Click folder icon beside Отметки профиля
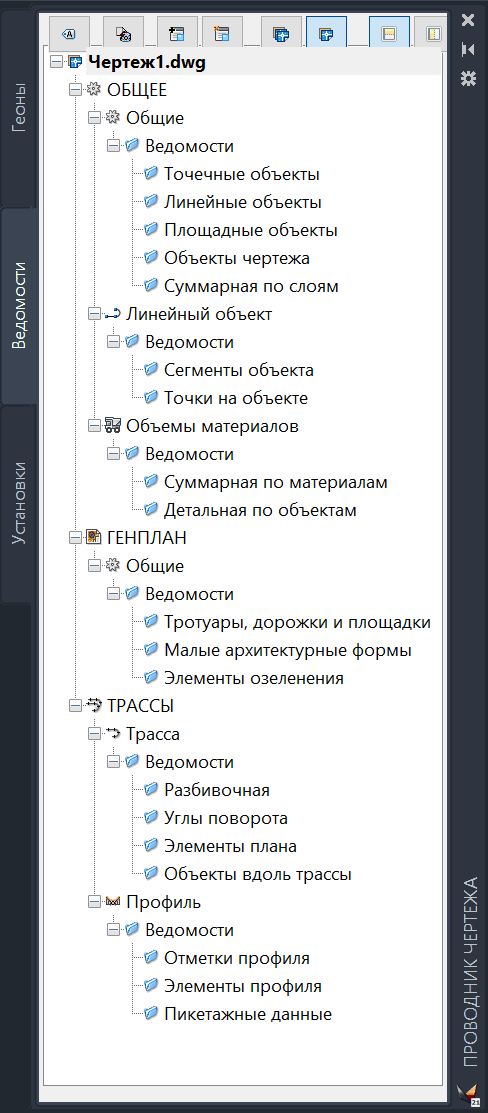 pos(151,958)
